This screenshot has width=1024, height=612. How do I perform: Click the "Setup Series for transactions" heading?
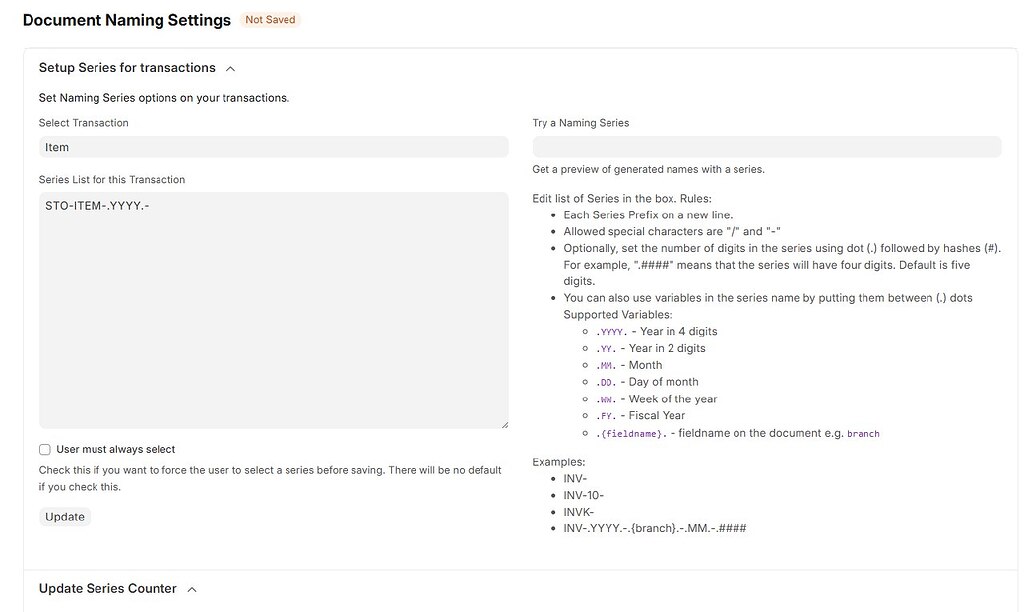click(x=122, y=68)
